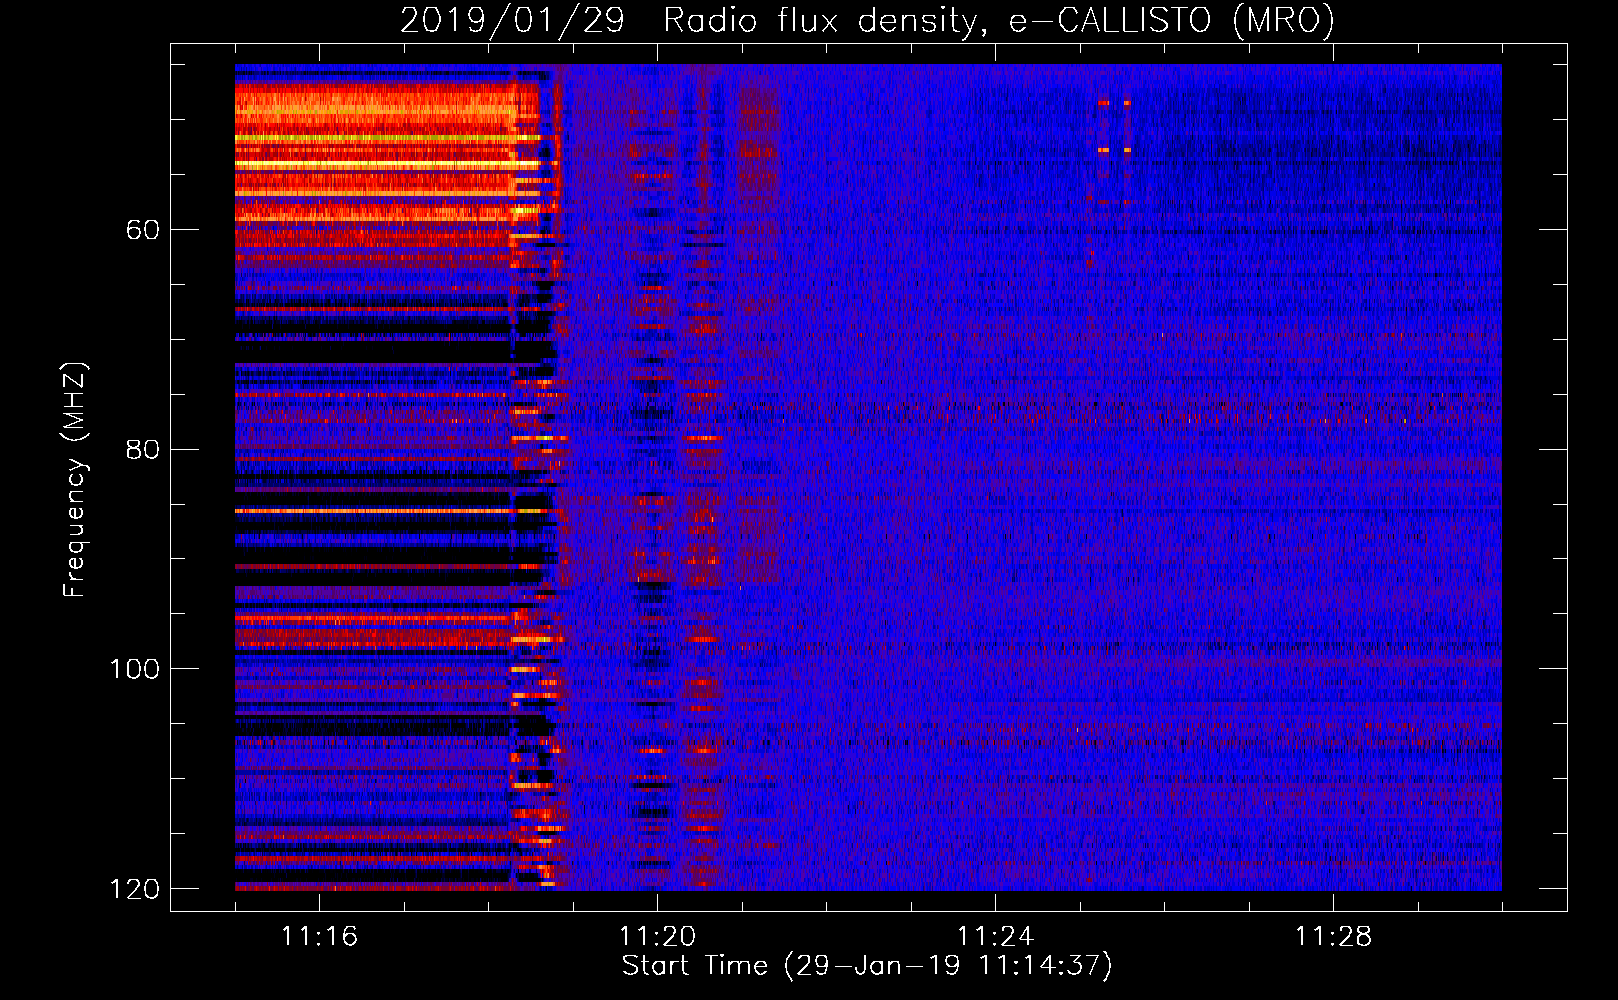Viewport: 1618px width, 1000px height.
Task: Click the 11:28 time tick label
Action: pos(1333,937)
